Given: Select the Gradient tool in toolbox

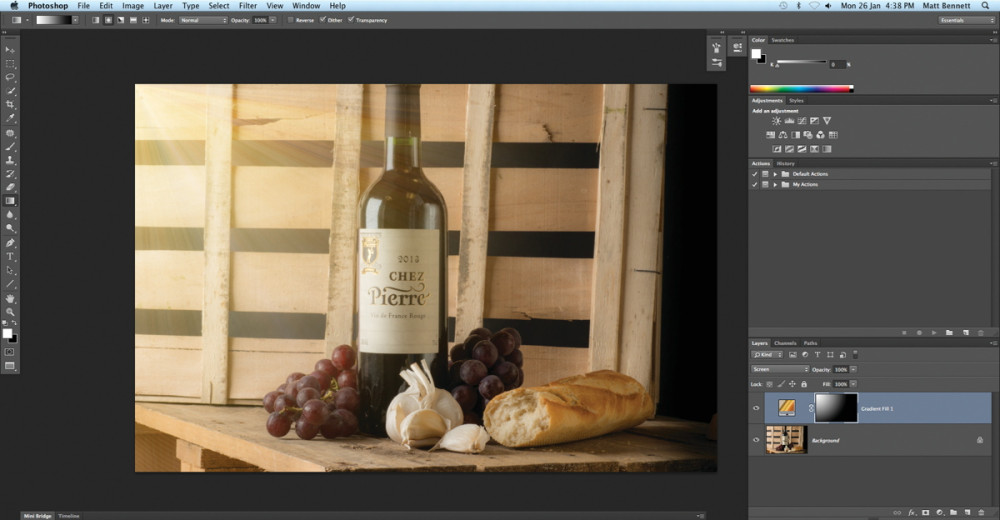Looking at the screenshot, I should [10, 201].
